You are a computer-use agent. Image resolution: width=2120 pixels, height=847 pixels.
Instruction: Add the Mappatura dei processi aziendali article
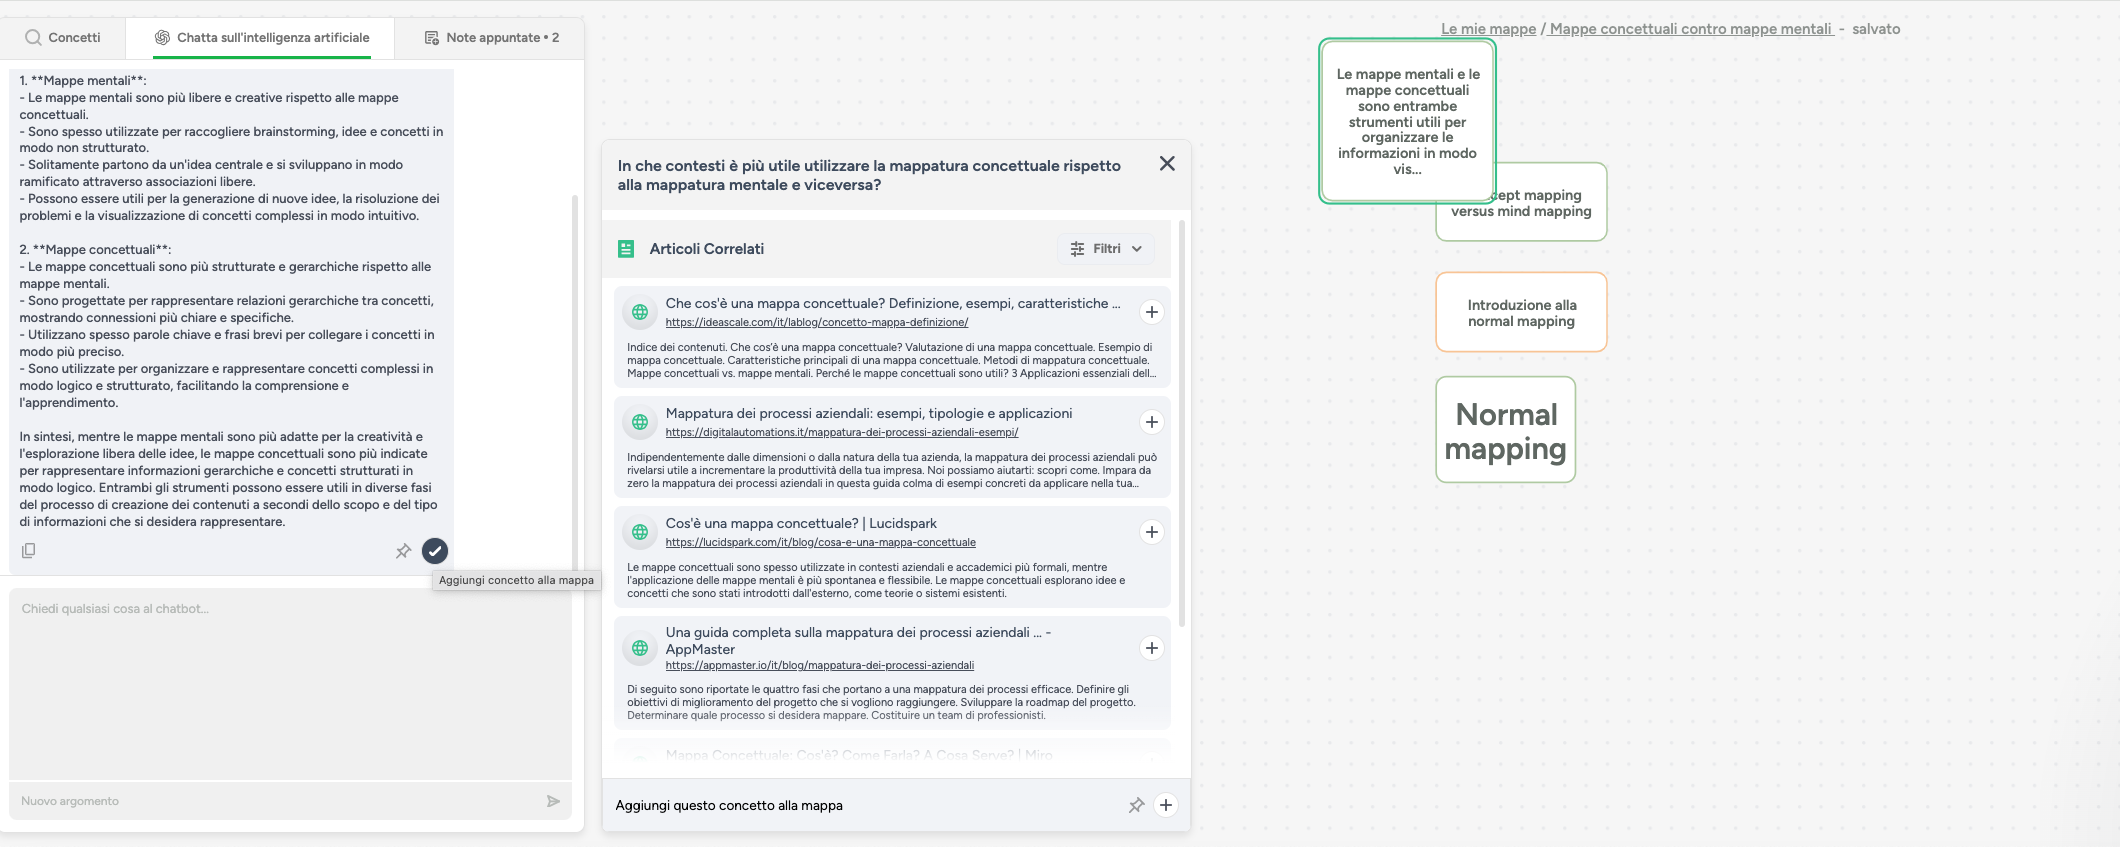click(x=1152, y=422)
